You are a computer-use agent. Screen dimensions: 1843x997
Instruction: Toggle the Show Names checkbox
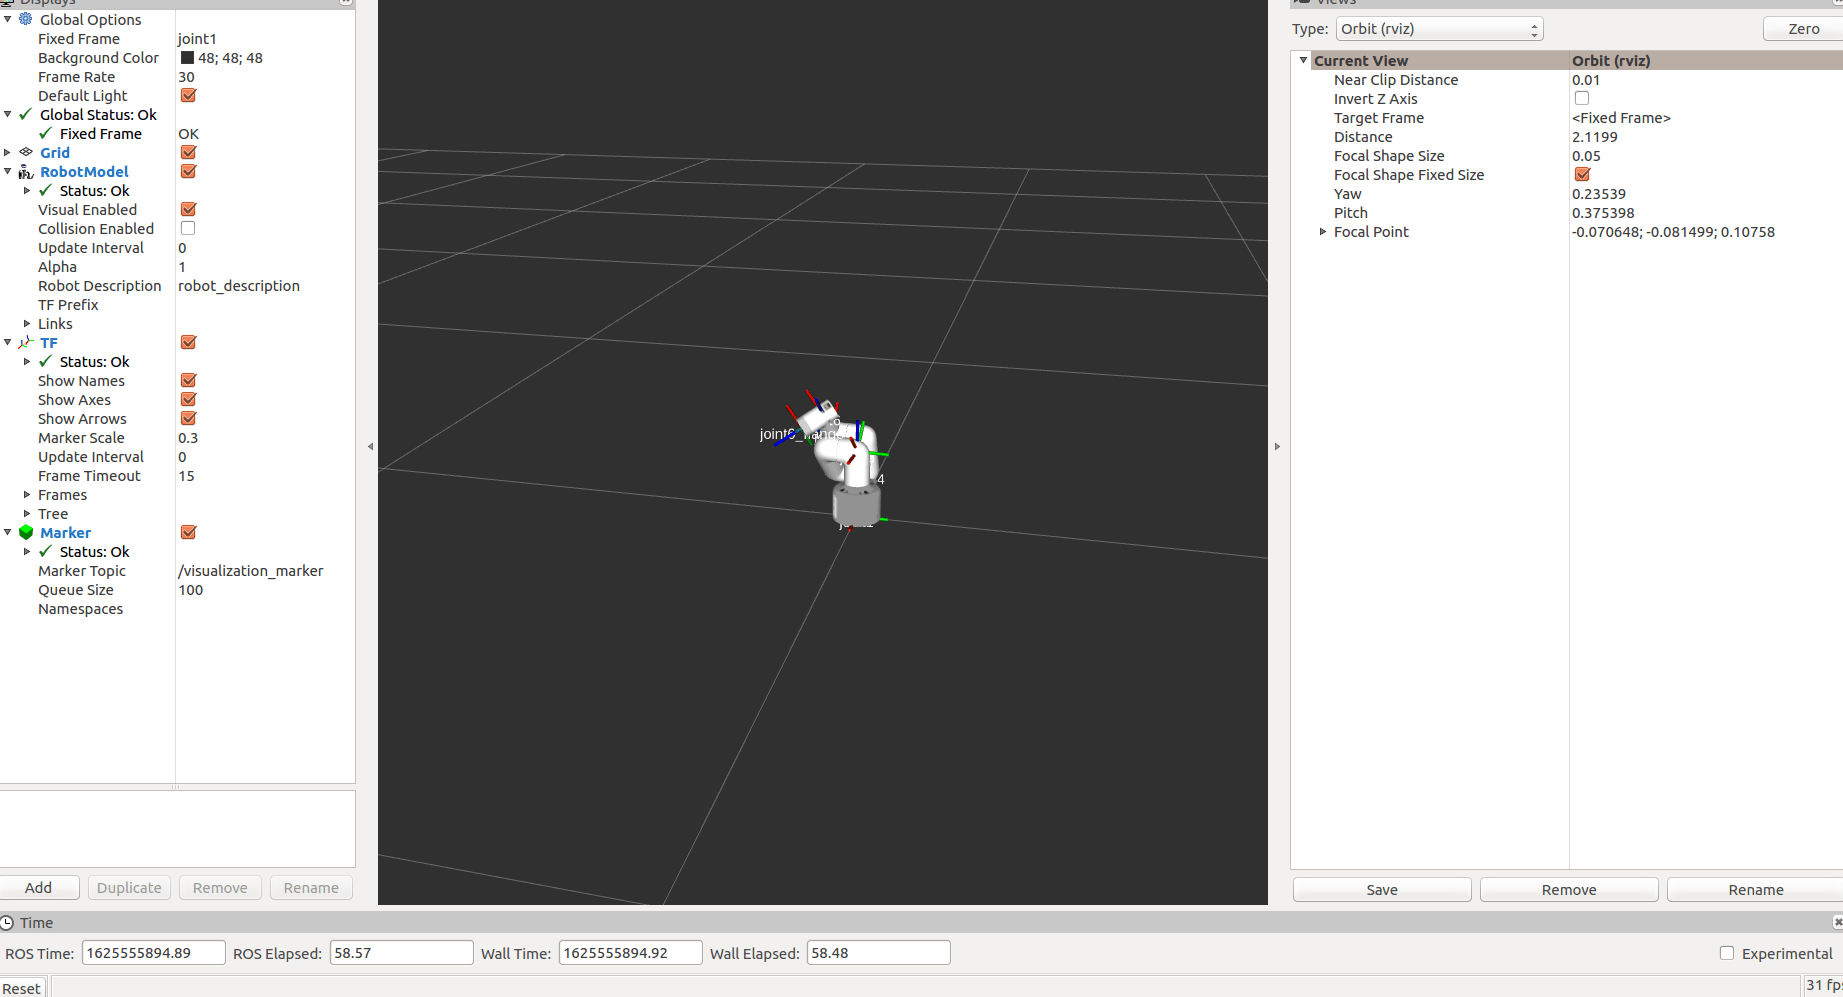click(188, 381)
